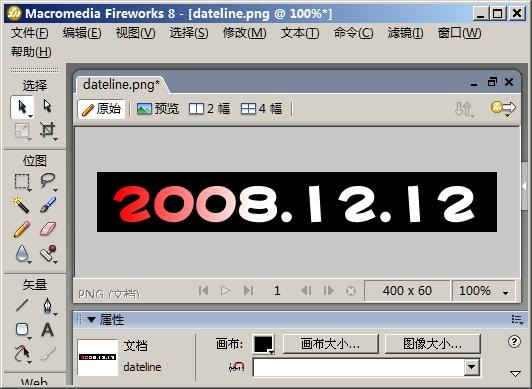Select the Marquee selection tool
The image size is (532, 389).
(x=22, y=182)
